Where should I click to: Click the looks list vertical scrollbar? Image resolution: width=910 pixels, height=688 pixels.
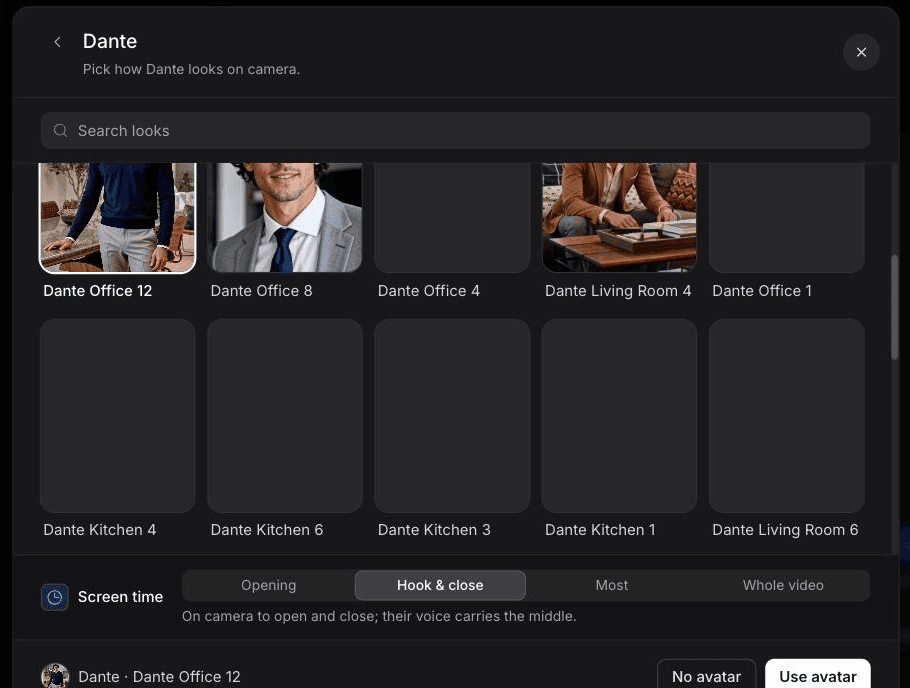(894, 307)
